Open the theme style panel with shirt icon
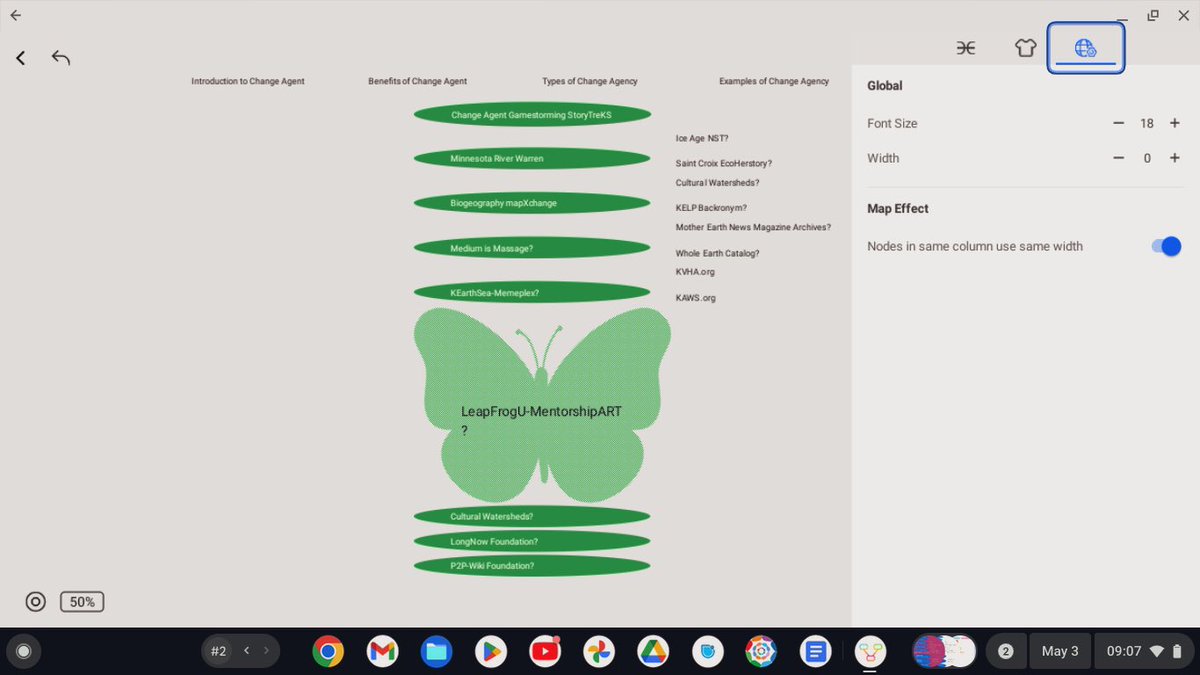The height and width of the screenshot is (675, 1200). [1026, 47]
